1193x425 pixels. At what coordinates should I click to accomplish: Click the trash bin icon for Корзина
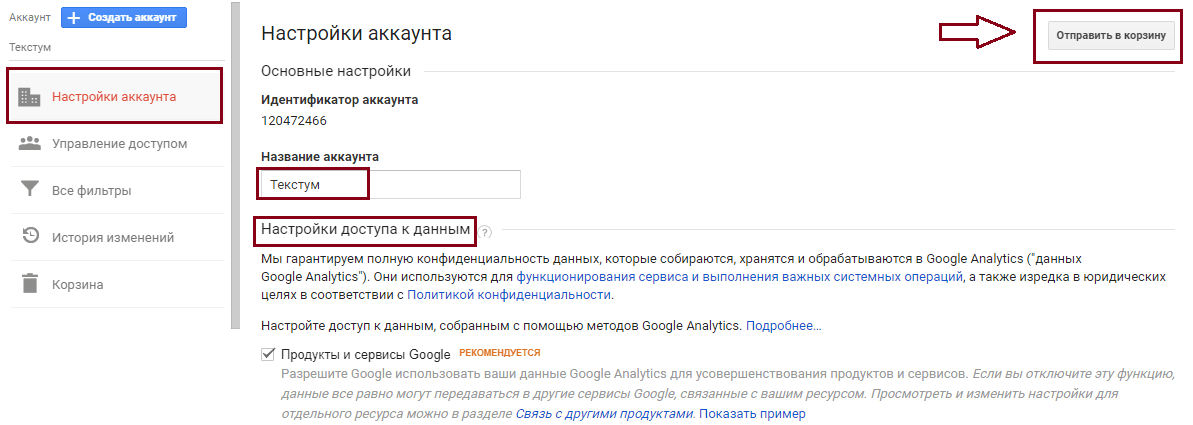click(x=30, y=284)
